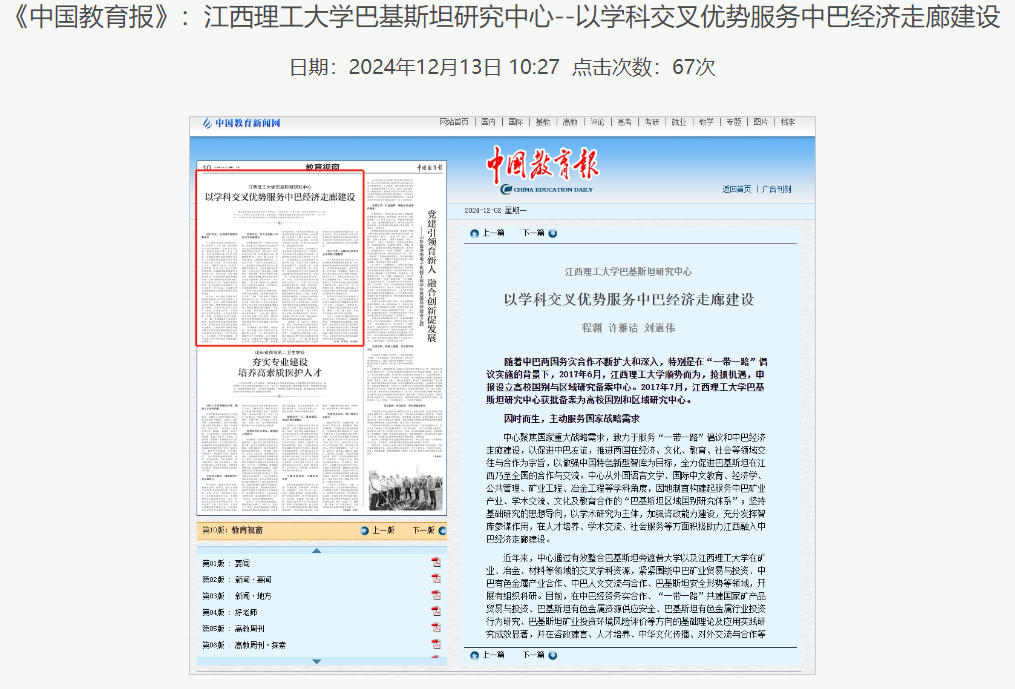
Task: Click the article heading 以学科交叉优势服务中巴经济走廊建设
Action: coord(629,299)
